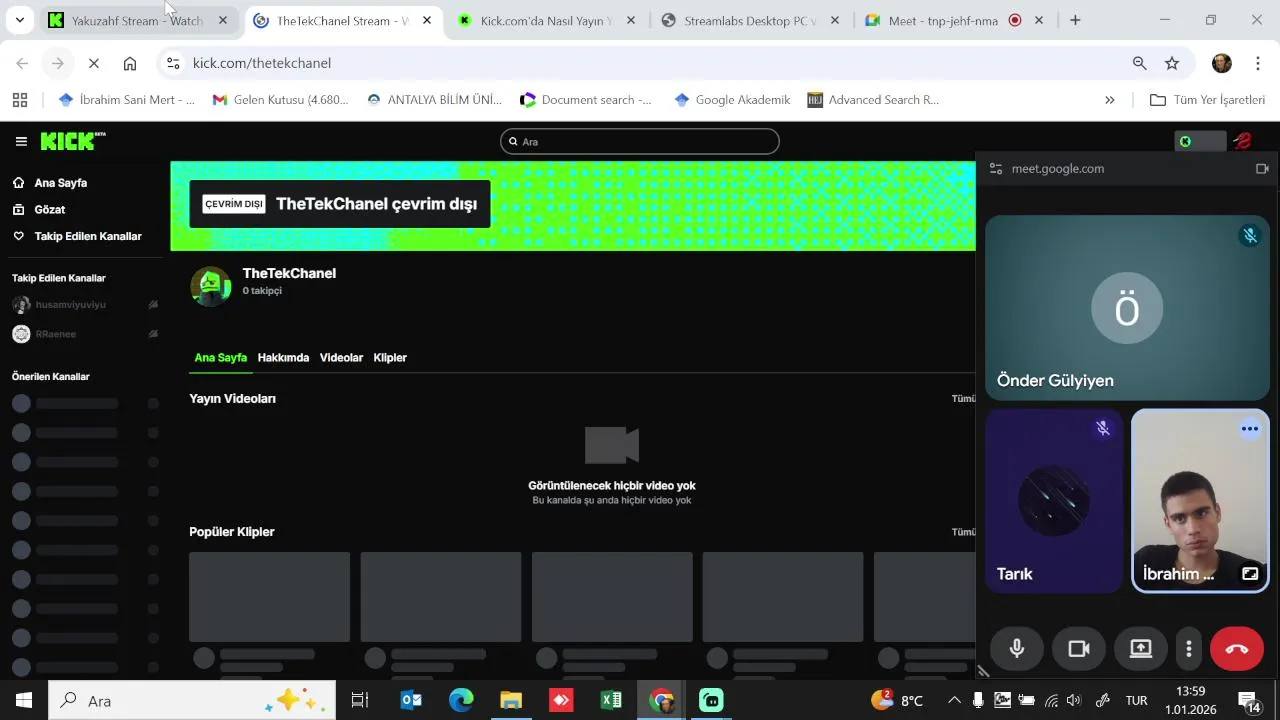
Task: Click the picture-in-picture icon on İbrahim's tile
Action: [1250, 574]
